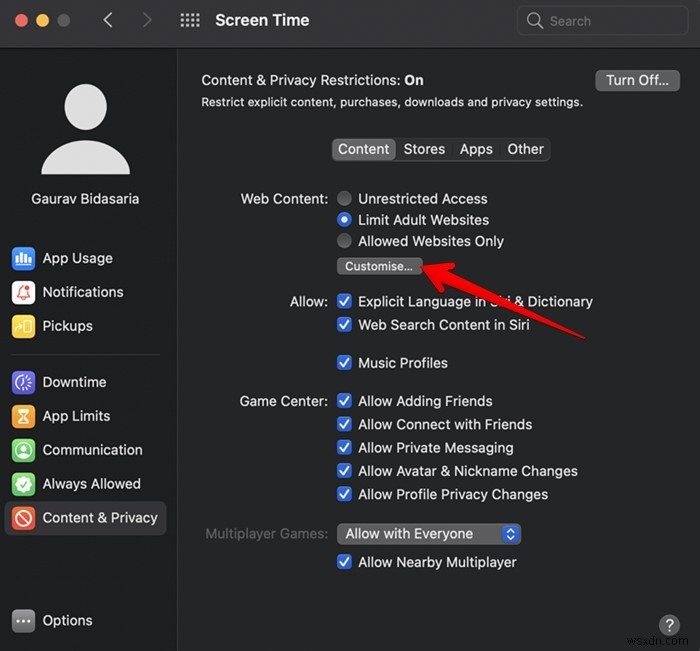Click into the Search field

pos(602,21)
